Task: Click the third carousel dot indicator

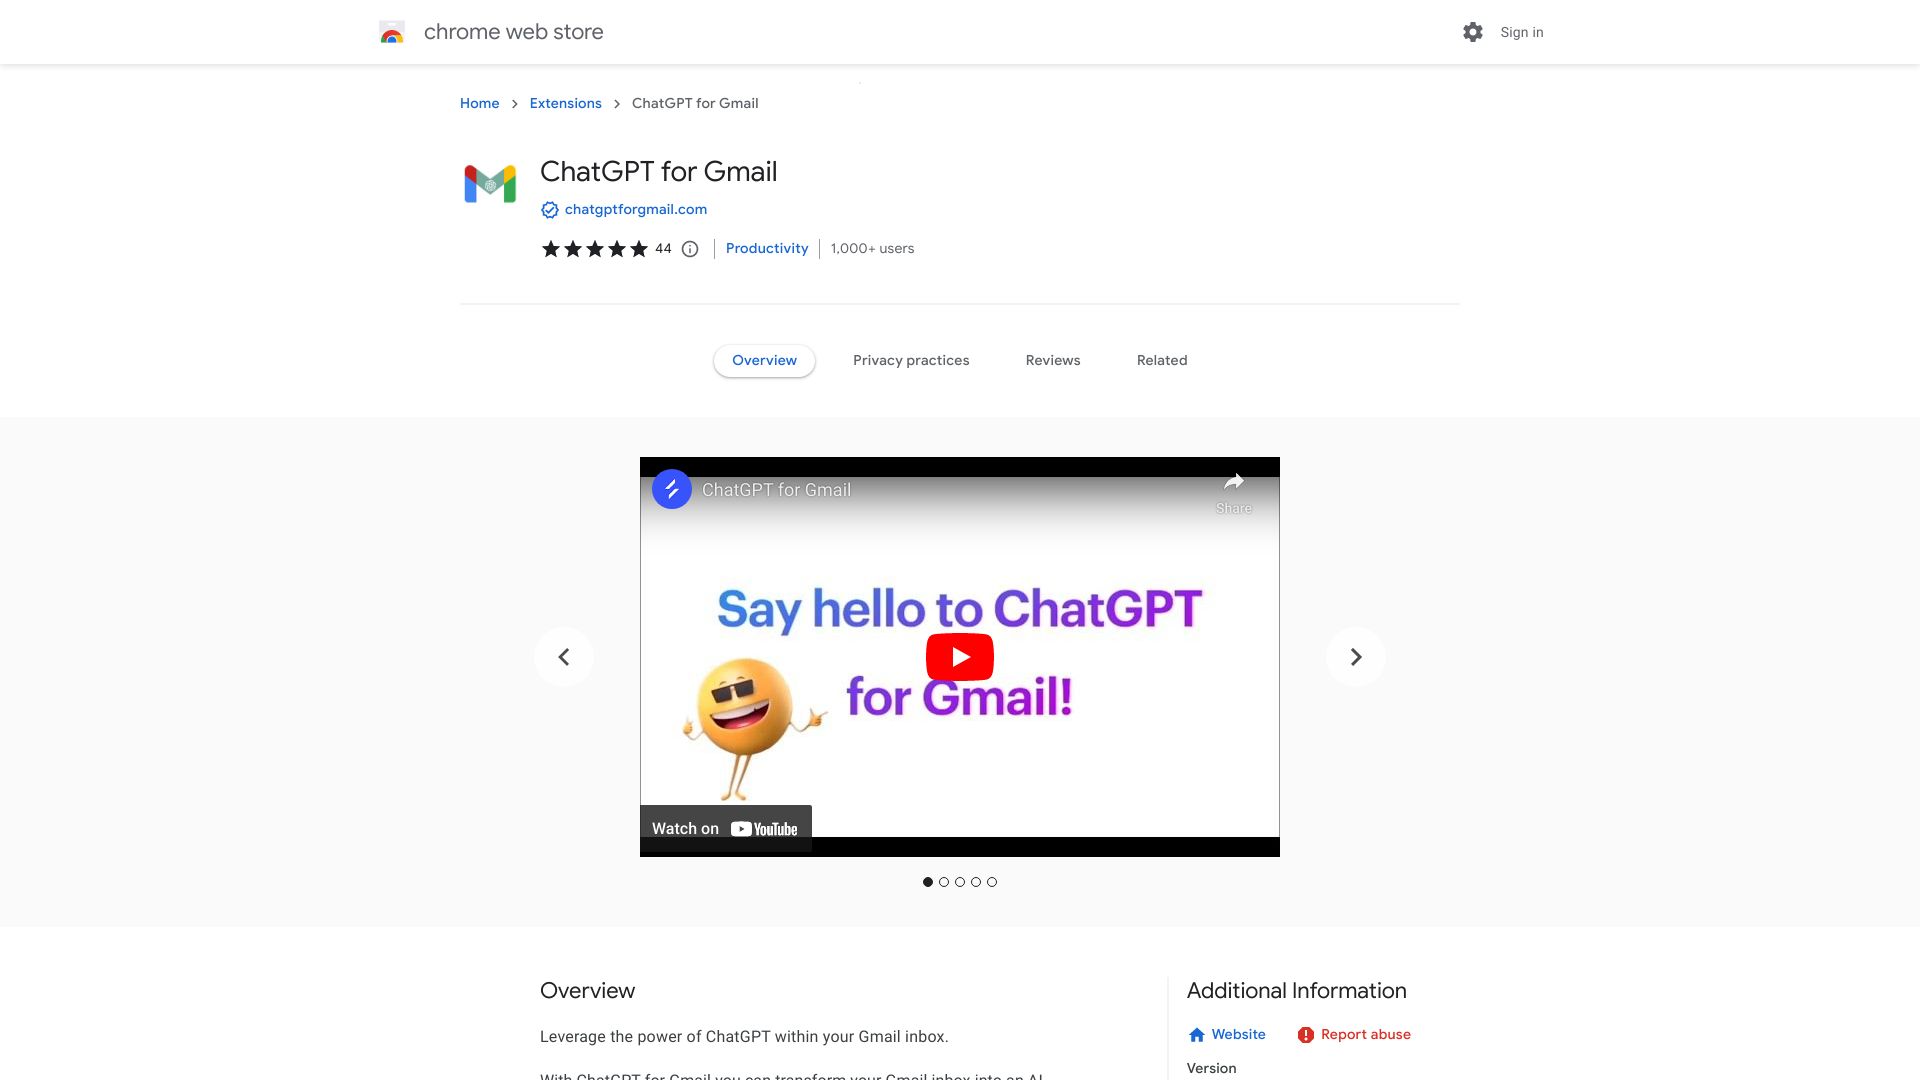Action: click(960, 881)
